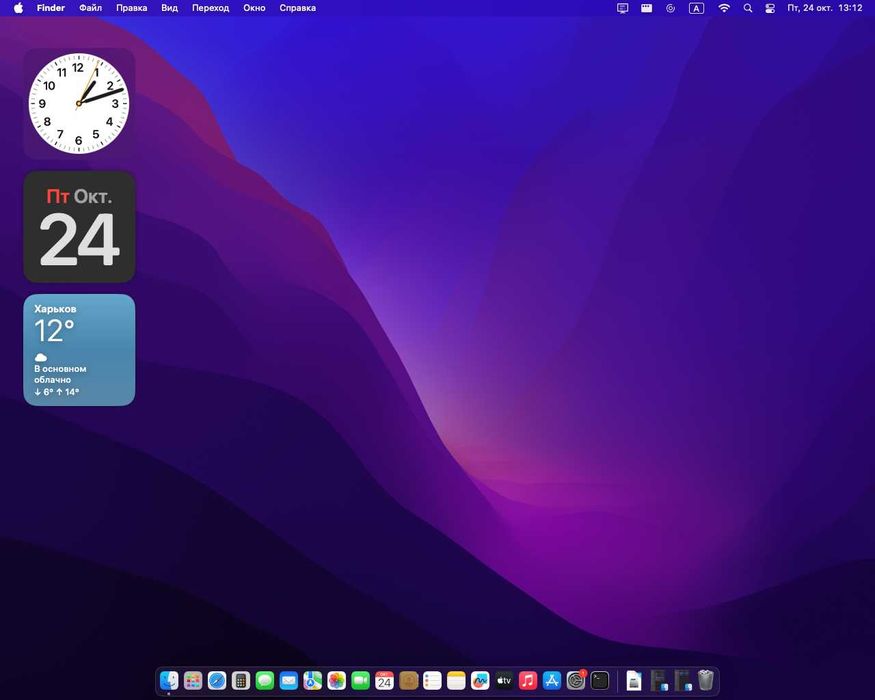Open the document file icon right of Terminal
Viewport: 875px width, 700px height.
coord(634,680)
